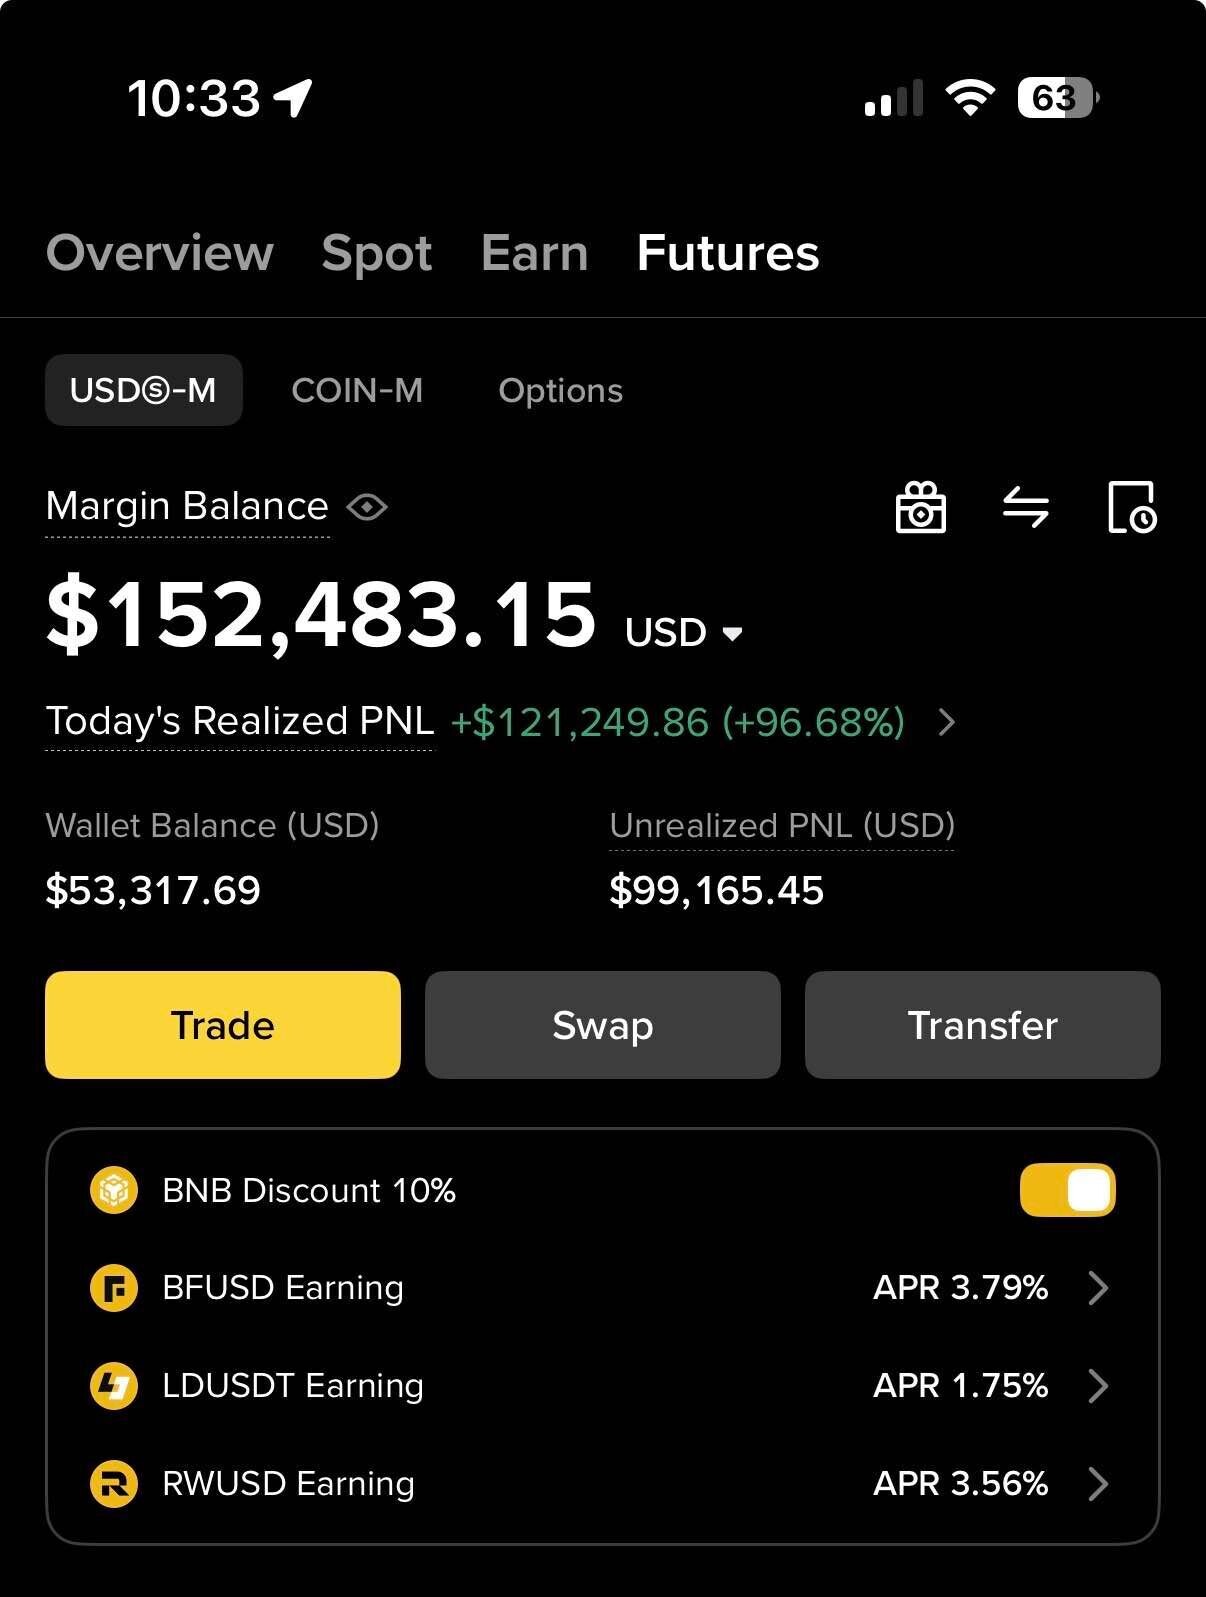Select the COIN-M futures type
The width and height of the screenshot is (1206, 1597).
click(357, 390)
